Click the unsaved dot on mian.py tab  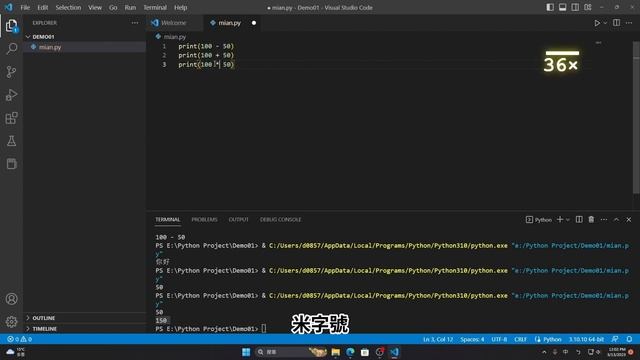[254, 23]
